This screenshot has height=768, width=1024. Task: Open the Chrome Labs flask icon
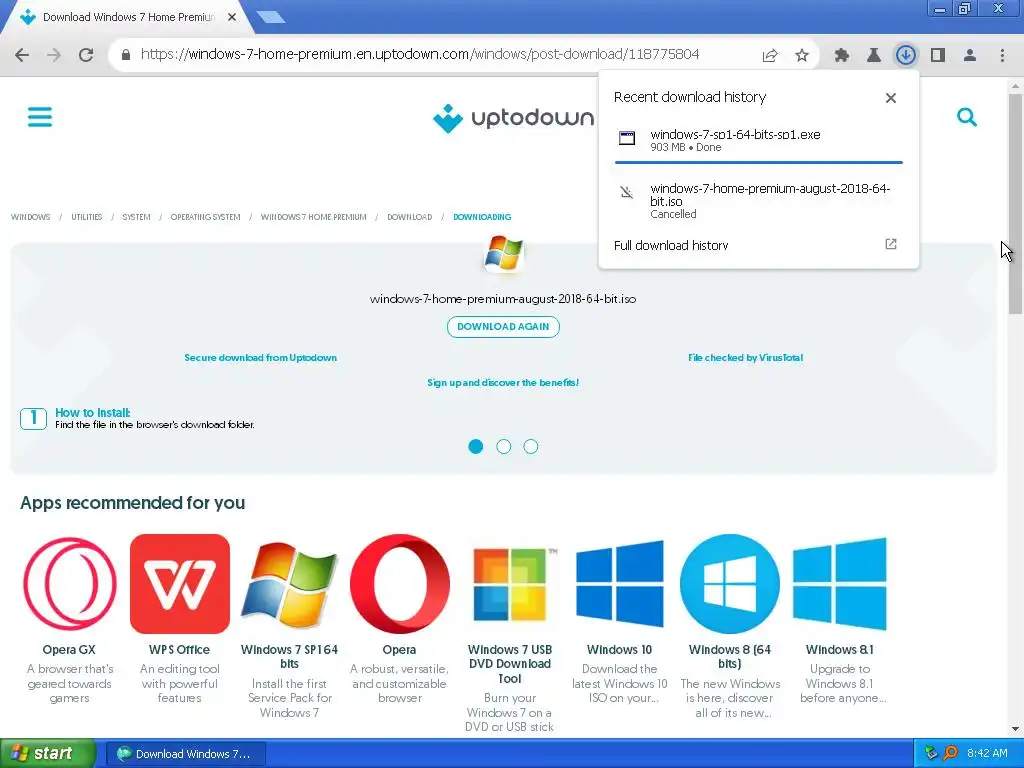pos(874,55)
